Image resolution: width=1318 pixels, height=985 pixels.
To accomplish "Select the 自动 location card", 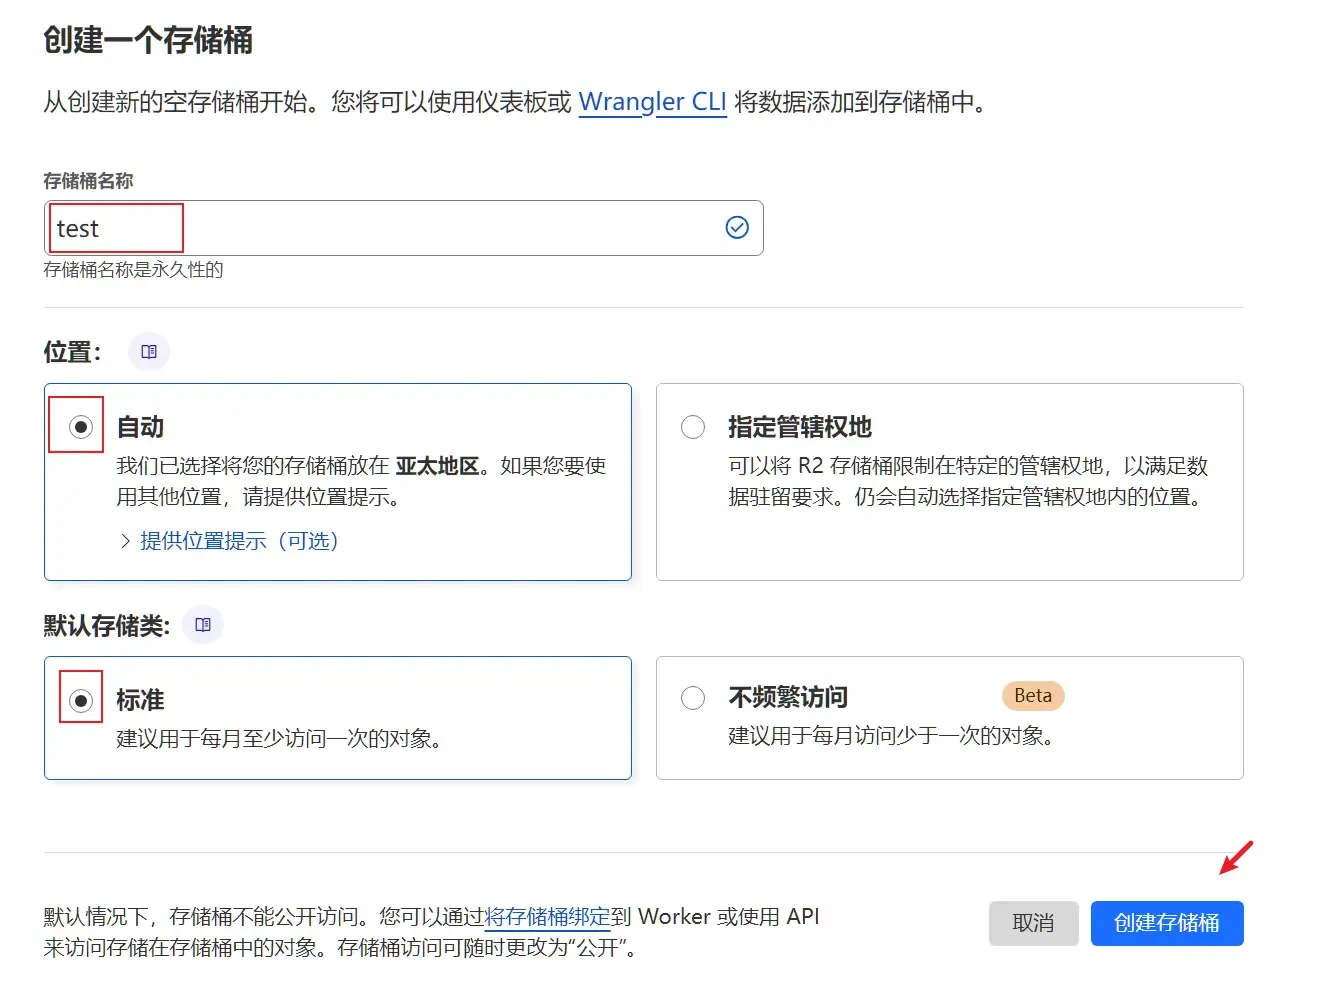I will tap(337, 481).
